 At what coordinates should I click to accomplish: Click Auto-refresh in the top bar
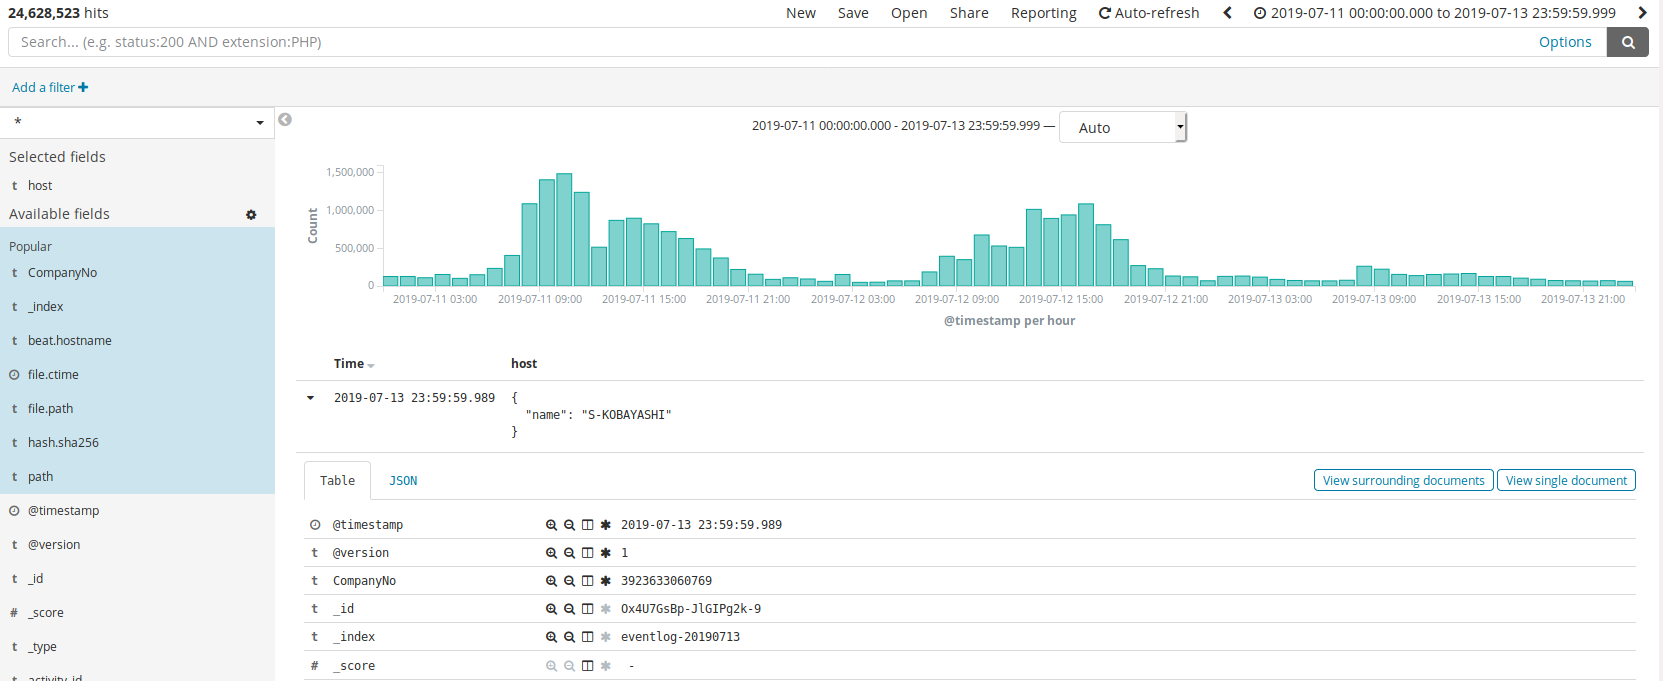(x=1149, y=13)
